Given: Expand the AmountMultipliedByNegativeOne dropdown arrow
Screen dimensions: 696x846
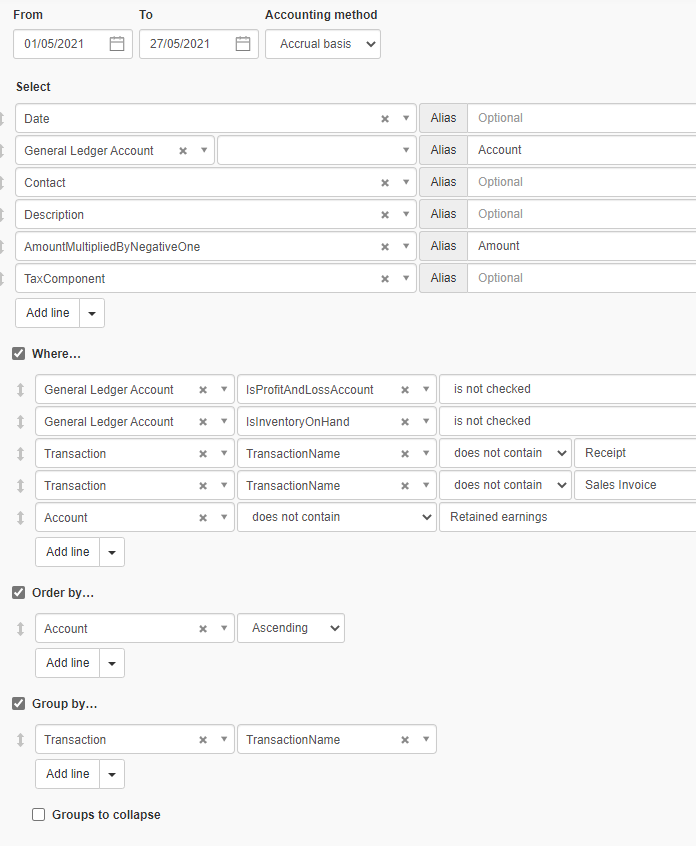Looking at the screenshot, I should 406,246.
